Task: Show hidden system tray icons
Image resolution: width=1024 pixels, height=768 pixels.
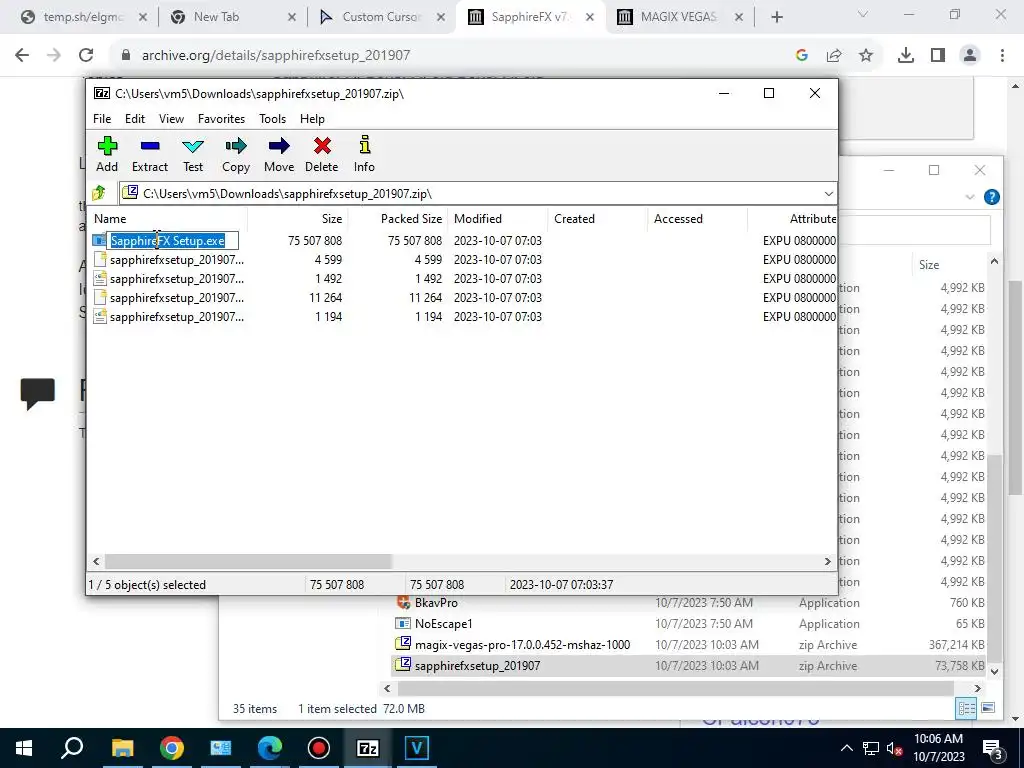Action: point(846,748)
